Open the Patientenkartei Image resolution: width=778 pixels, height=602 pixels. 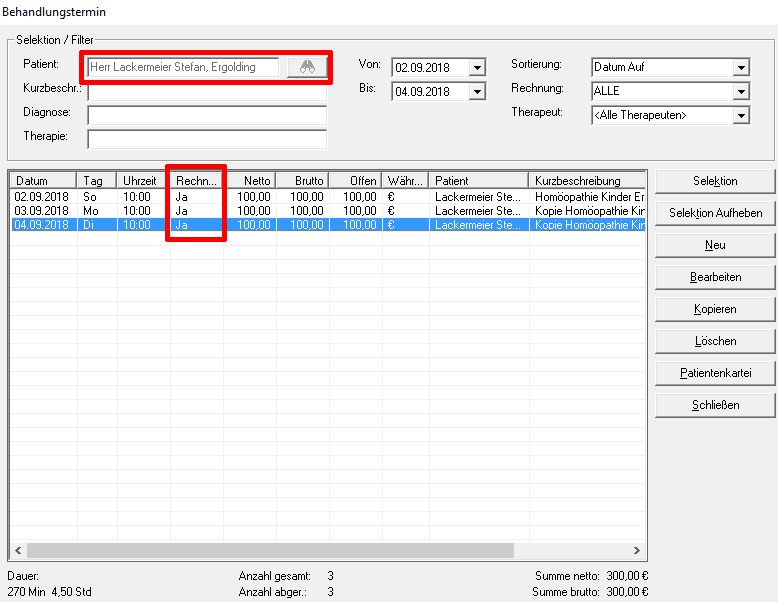pos(715,373)
